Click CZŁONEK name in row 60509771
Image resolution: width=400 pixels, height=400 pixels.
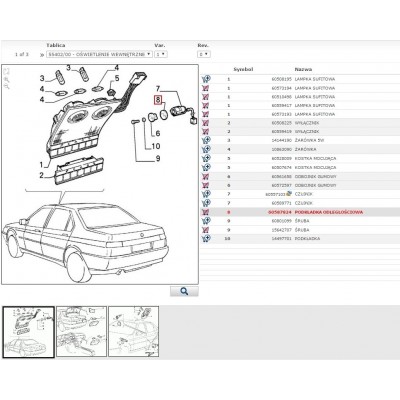click(304, 203)
